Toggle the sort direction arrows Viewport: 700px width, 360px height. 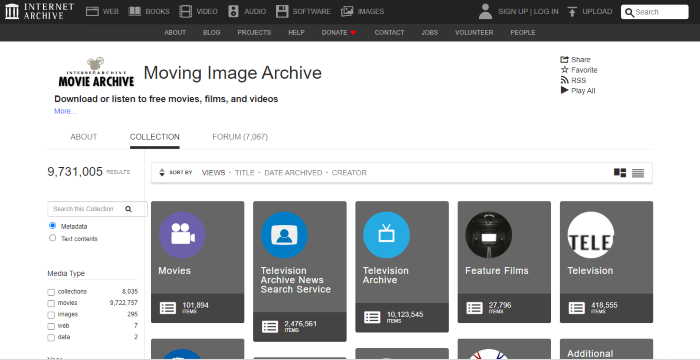click(162, 172)
